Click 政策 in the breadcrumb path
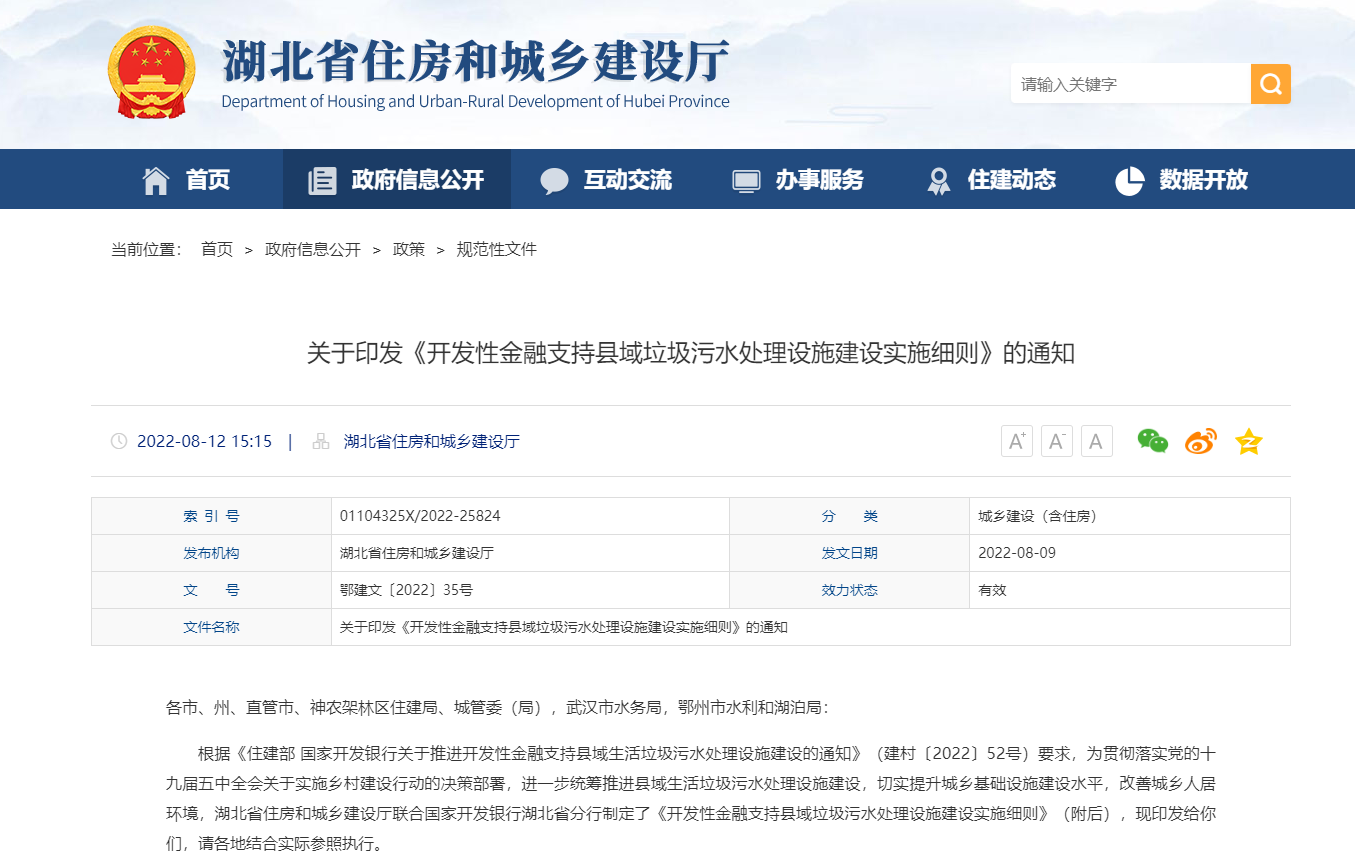 point(409,250)
